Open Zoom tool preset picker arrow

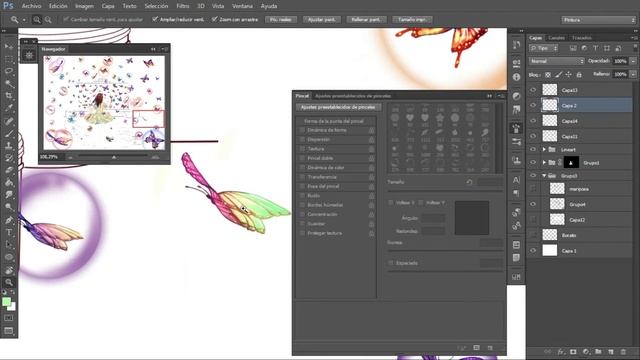pyautogui.click(x=24, y=20)
